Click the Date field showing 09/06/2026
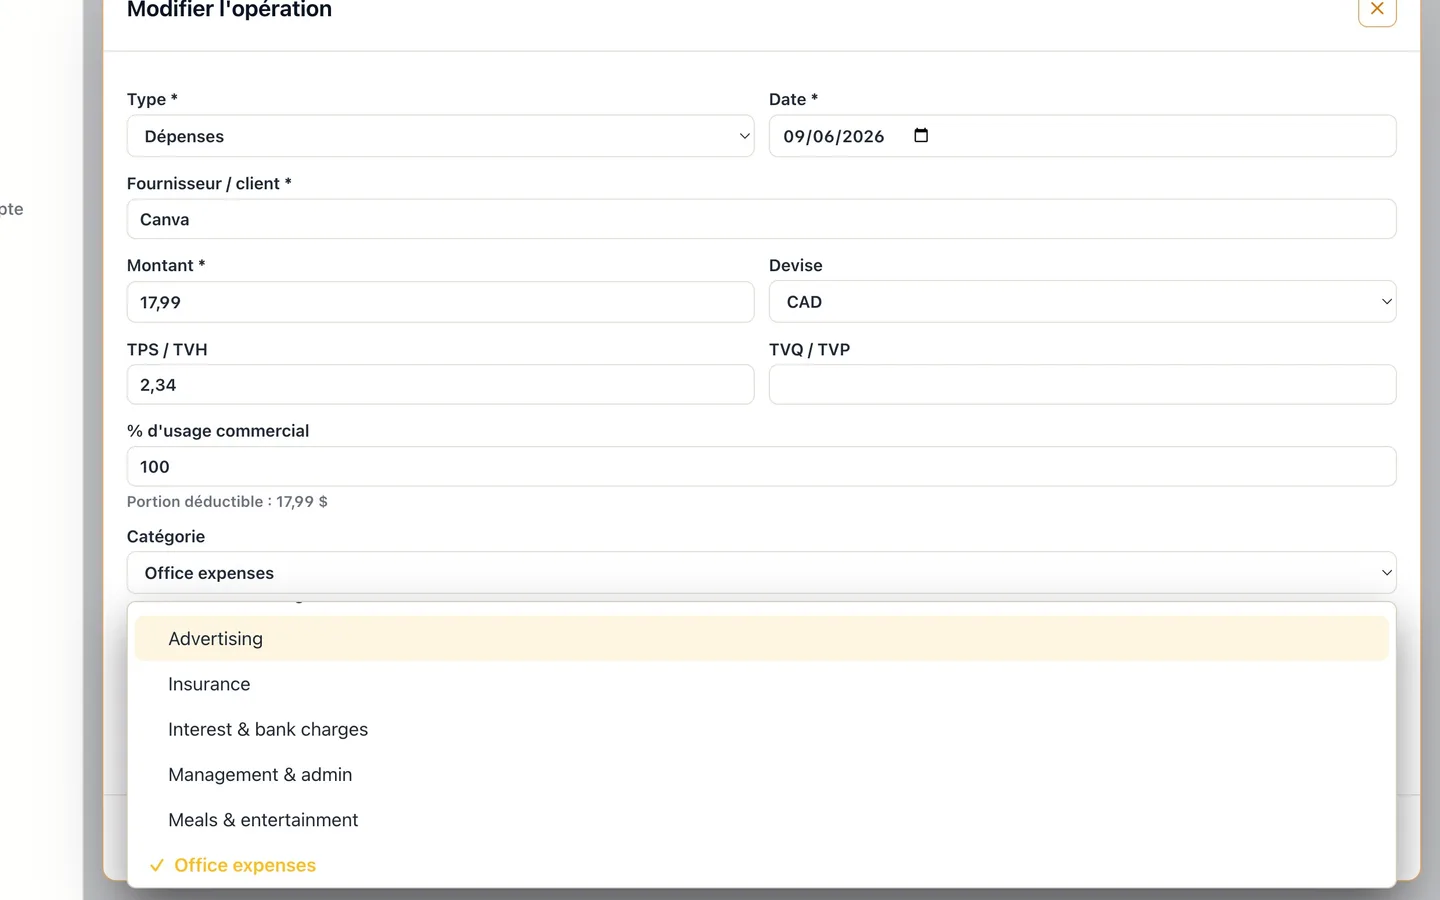The height and width of the screenshot is (900, 1440). pyautogui.click(x=1082, y=136)
